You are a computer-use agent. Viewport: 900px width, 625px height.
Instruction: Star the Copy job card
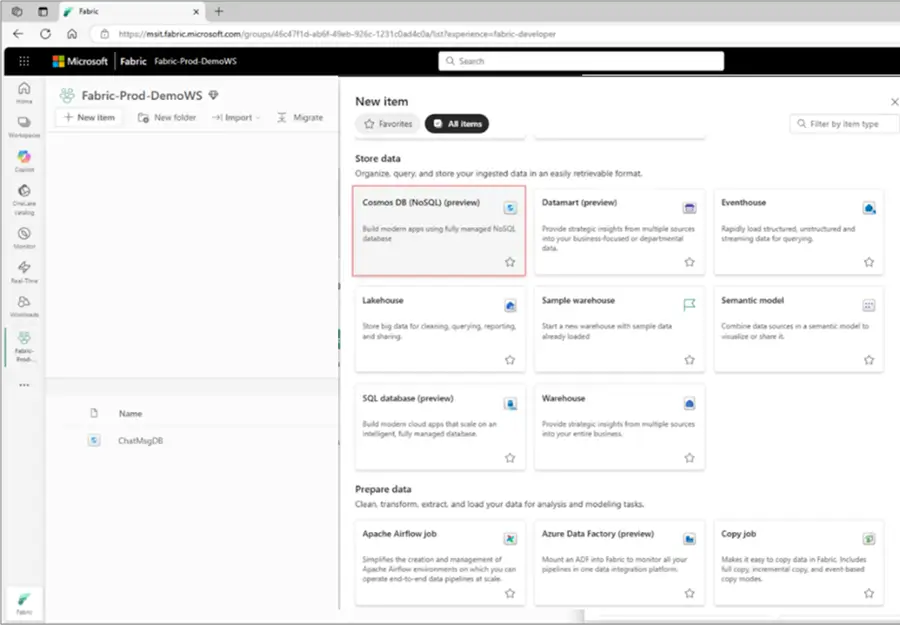[869, 593]
